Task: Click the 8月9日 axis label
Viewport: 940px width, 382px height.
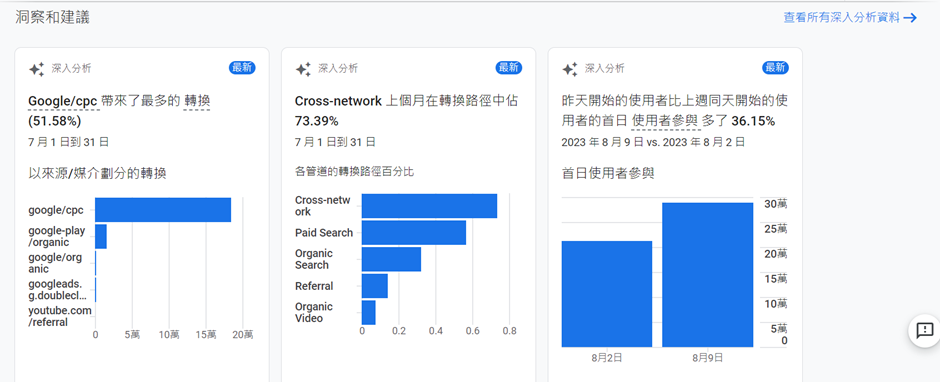Action: [707, 358]
